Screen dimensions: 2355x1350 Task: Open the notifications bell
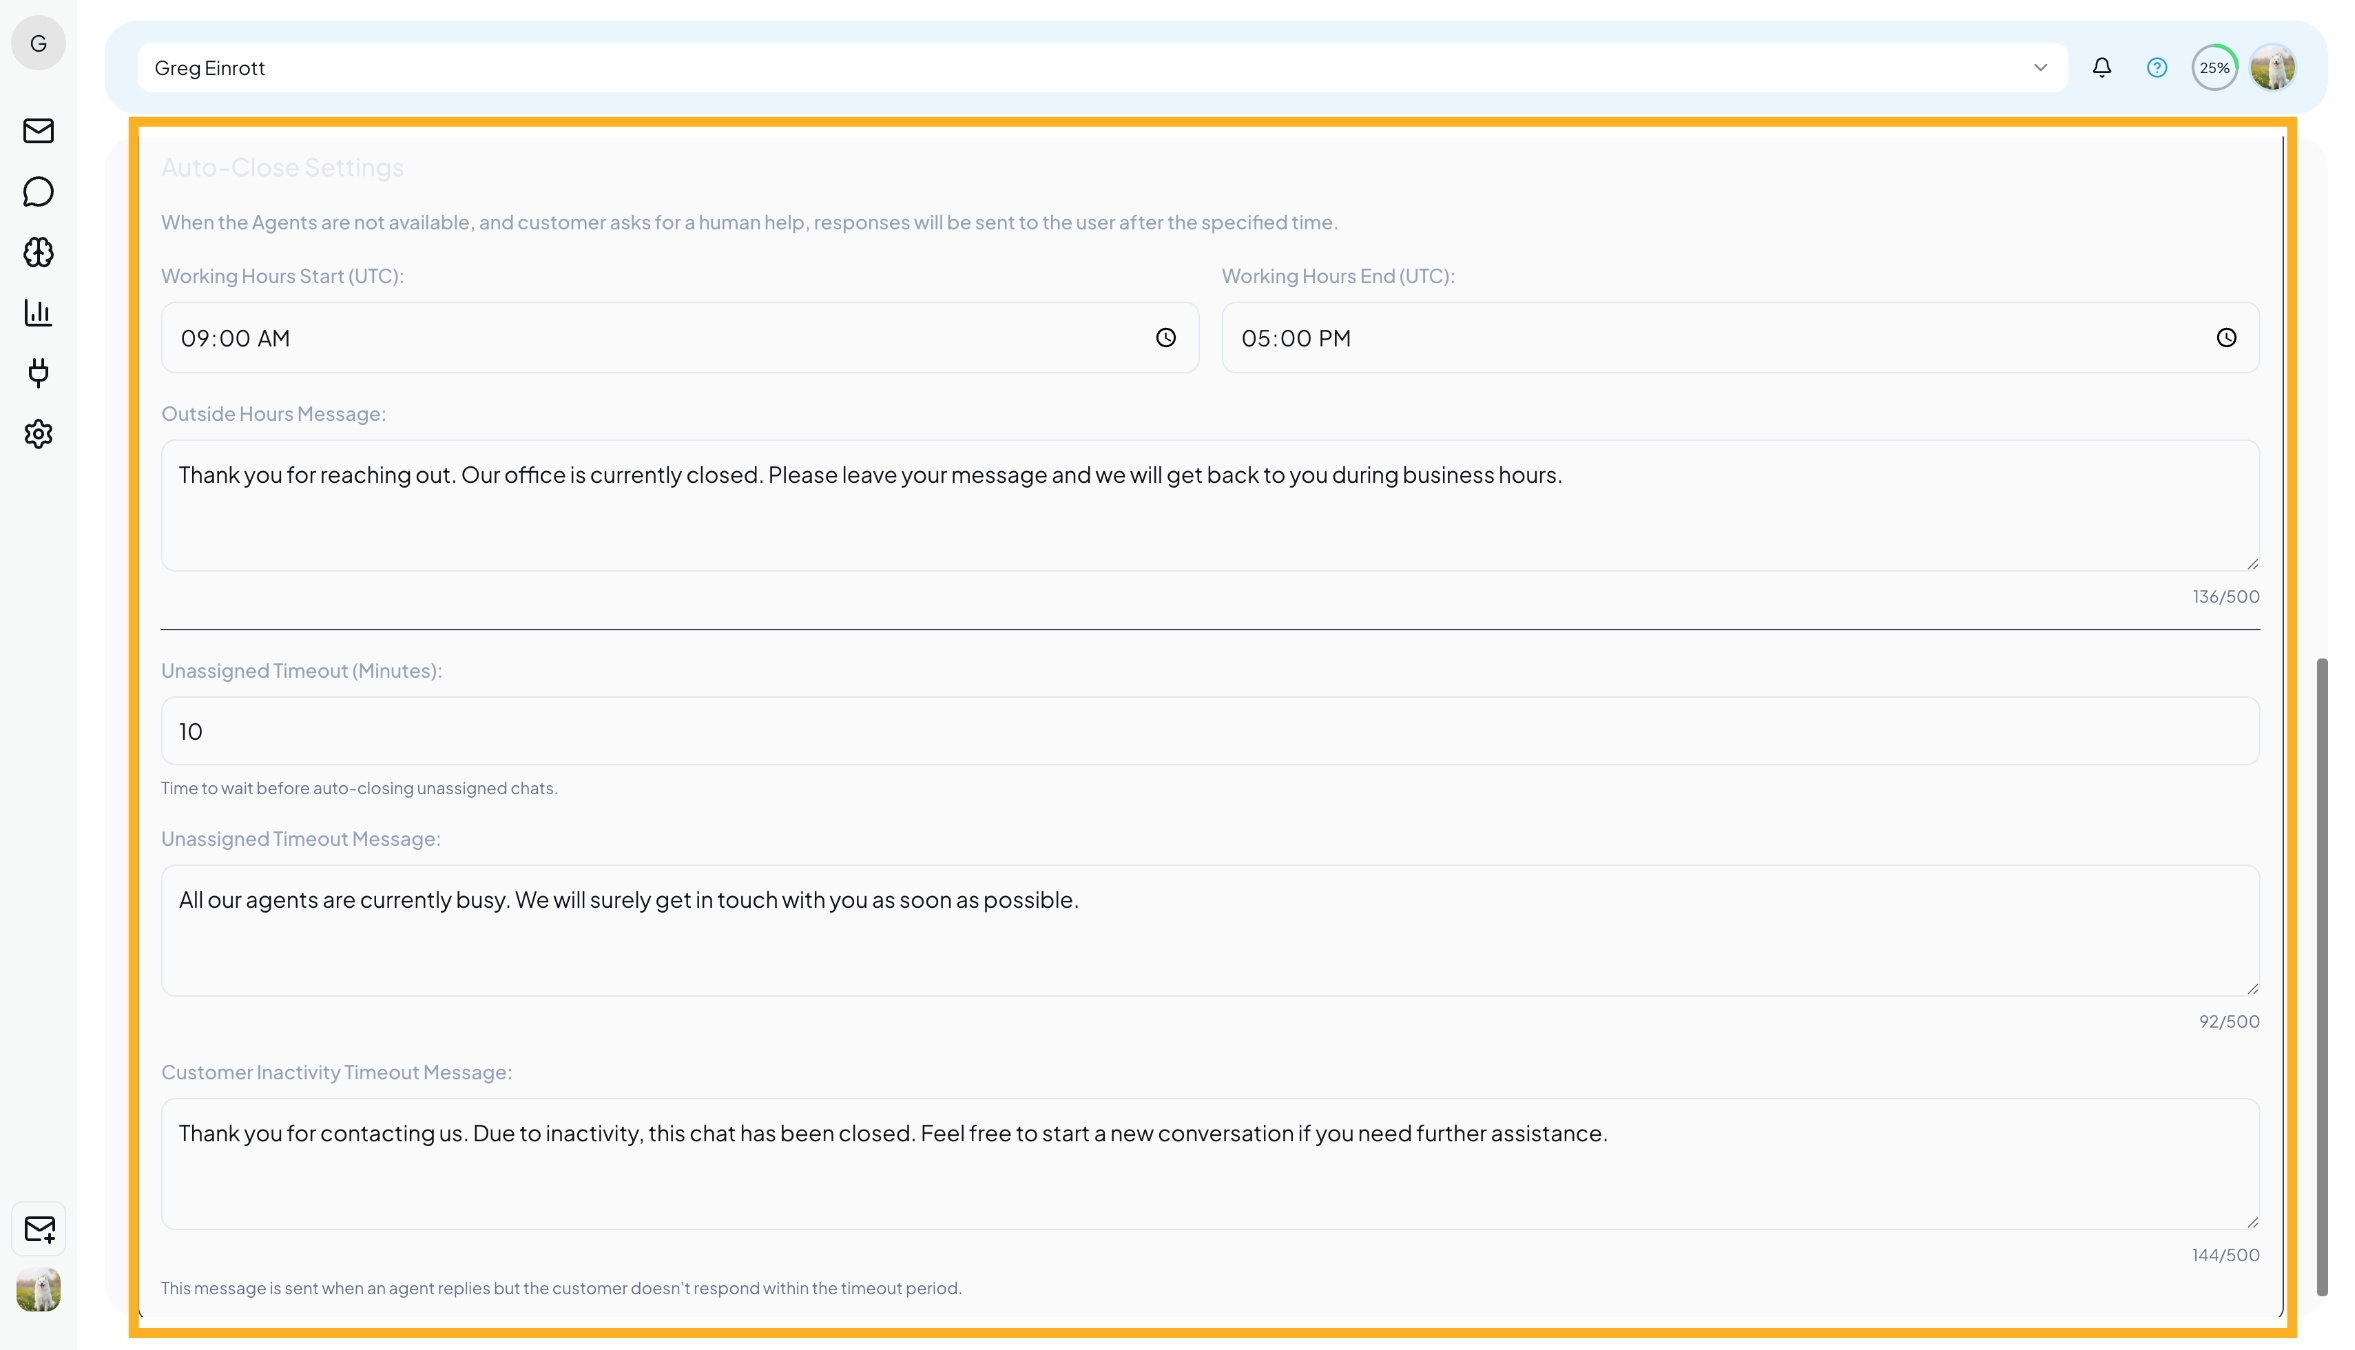tap(2101, 67)
